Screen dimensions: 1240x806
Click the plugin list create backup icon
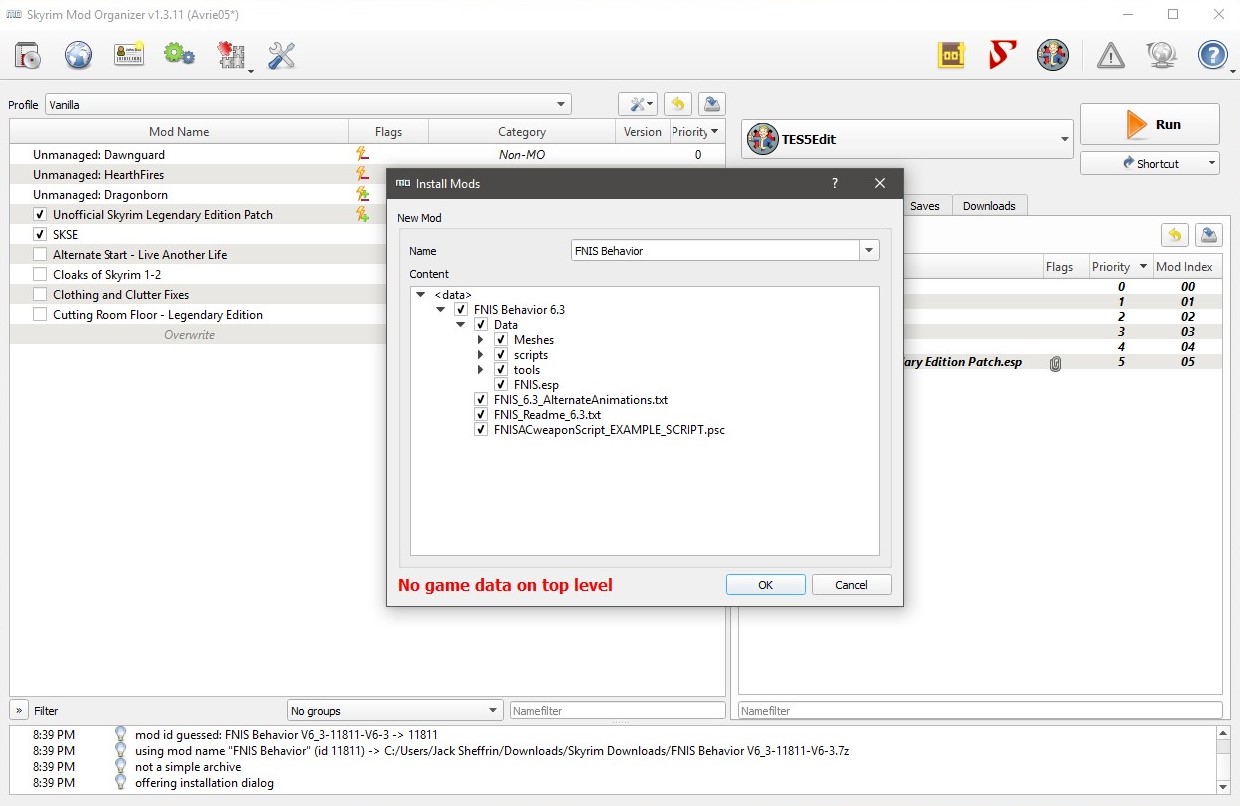pyautogui.click(x=1209, y=235)
